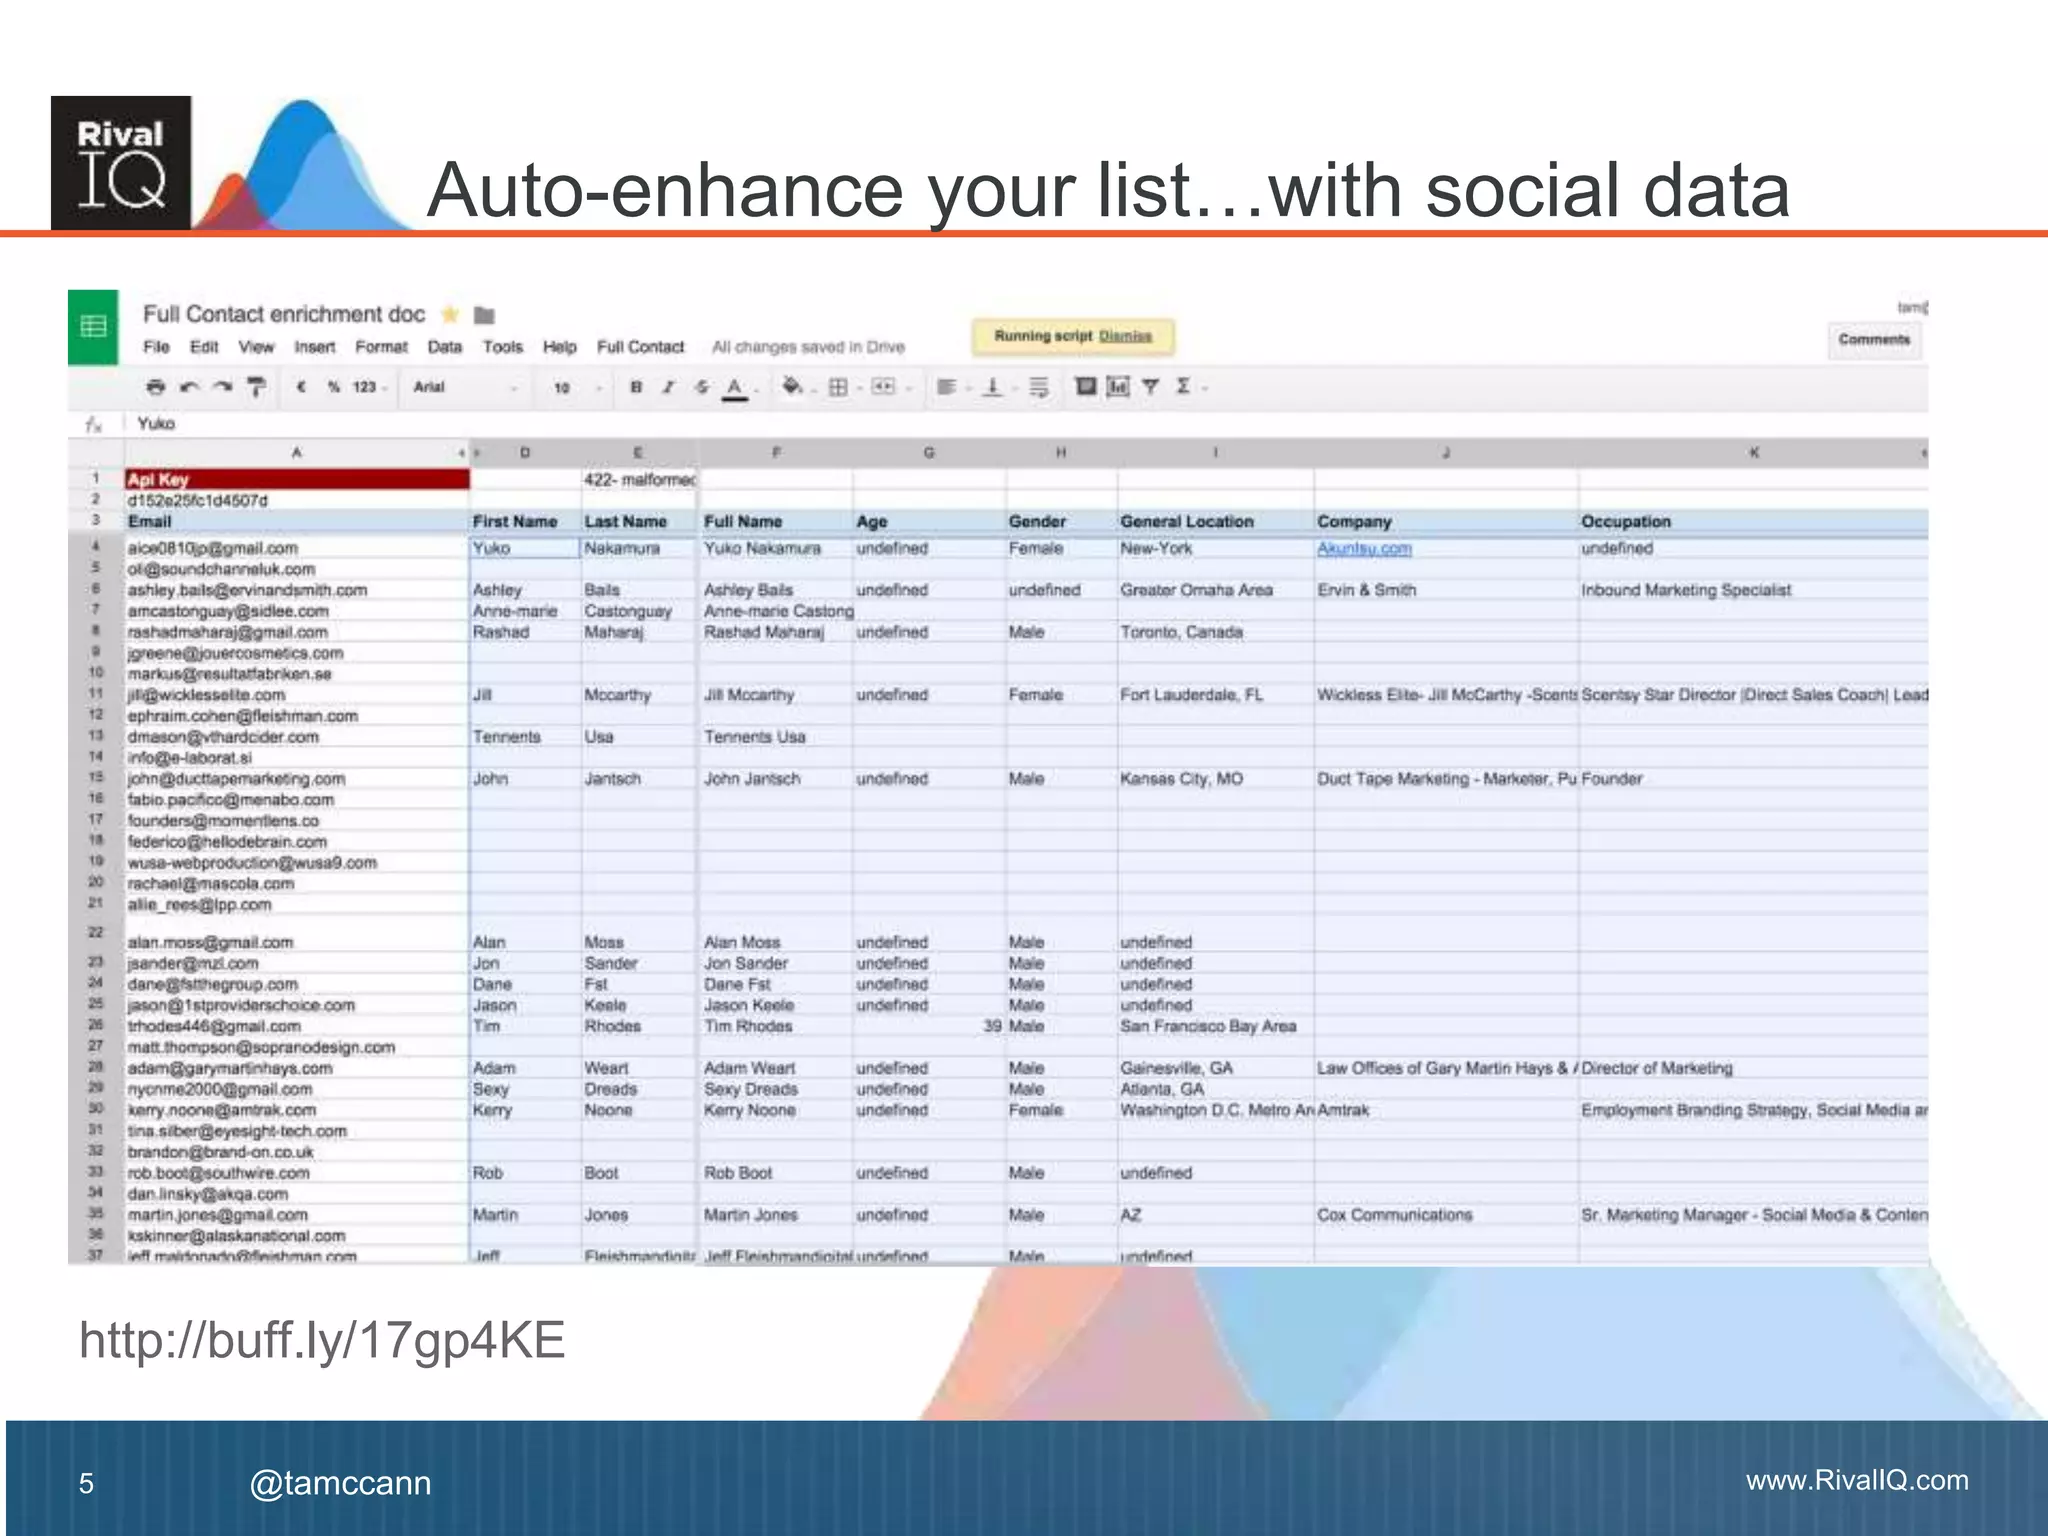Open the Format menu
2048x1536 pixels.
coord(381,347)
